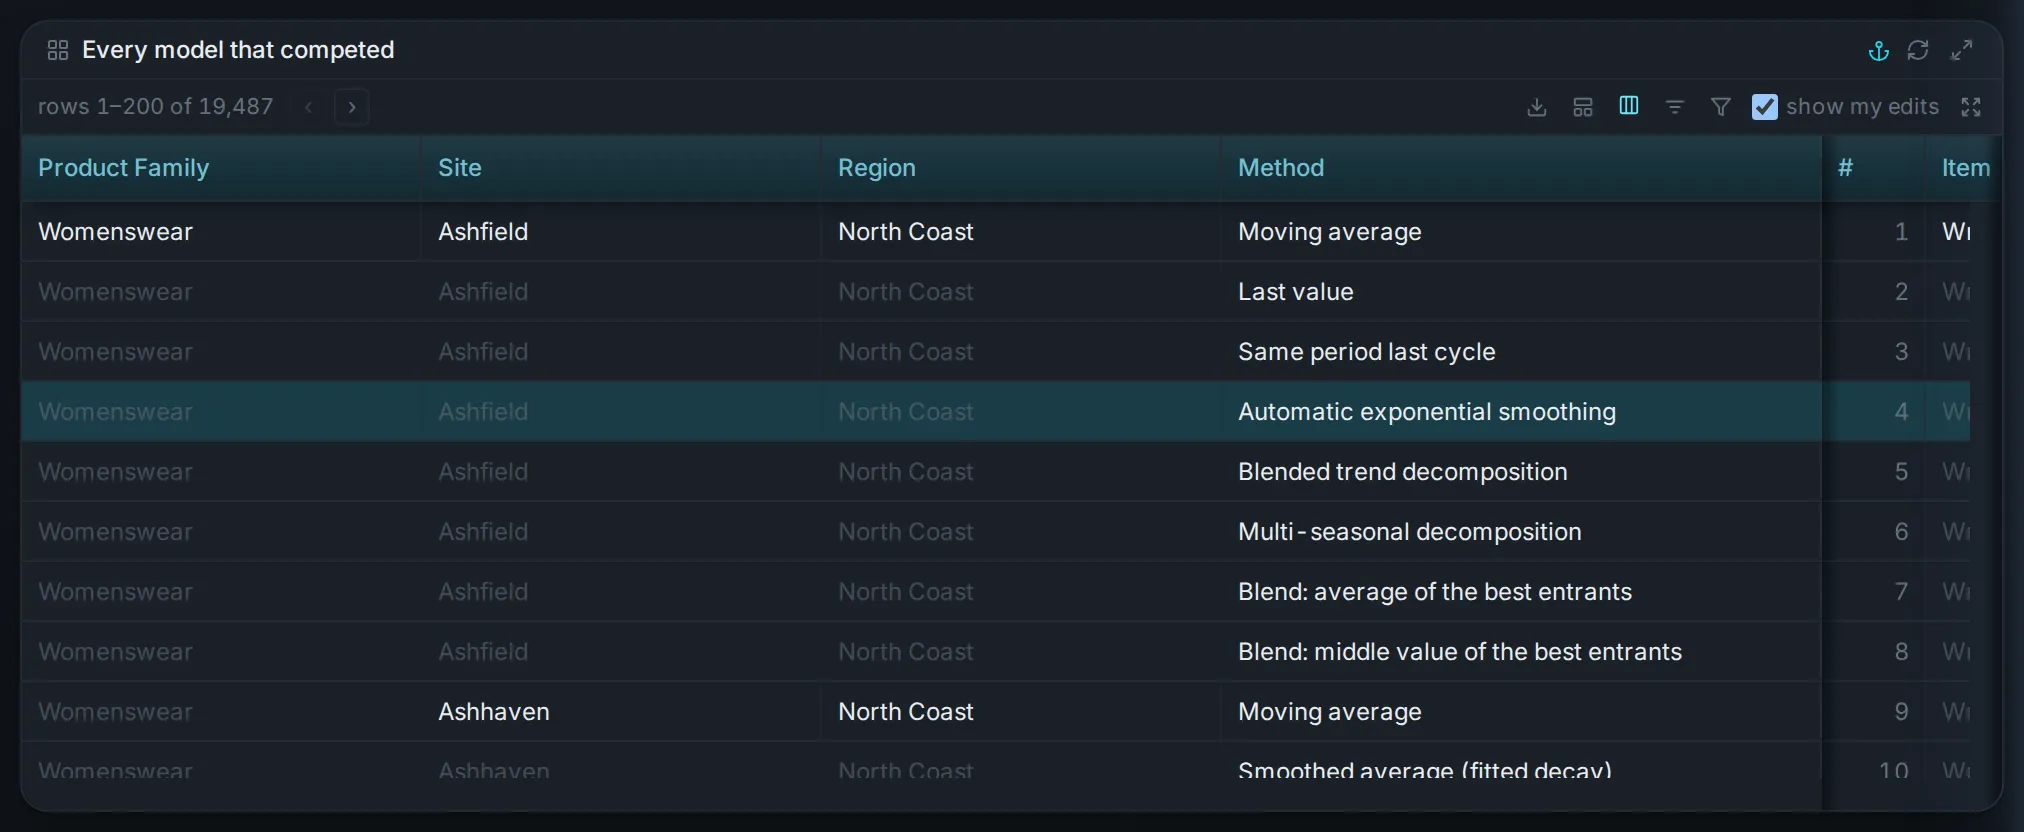2024x832 pixels.
Task: Open the column chooser icon
Action: pos(1629,106)
